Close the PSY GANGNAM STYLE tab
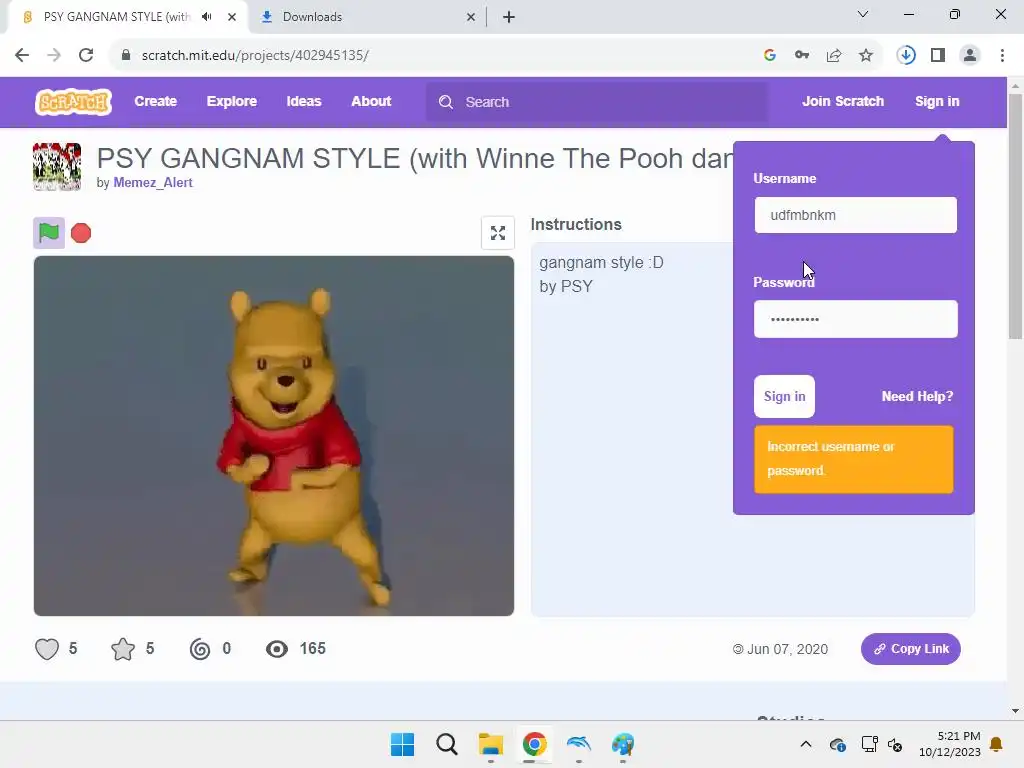 click(x=232, y=17)
